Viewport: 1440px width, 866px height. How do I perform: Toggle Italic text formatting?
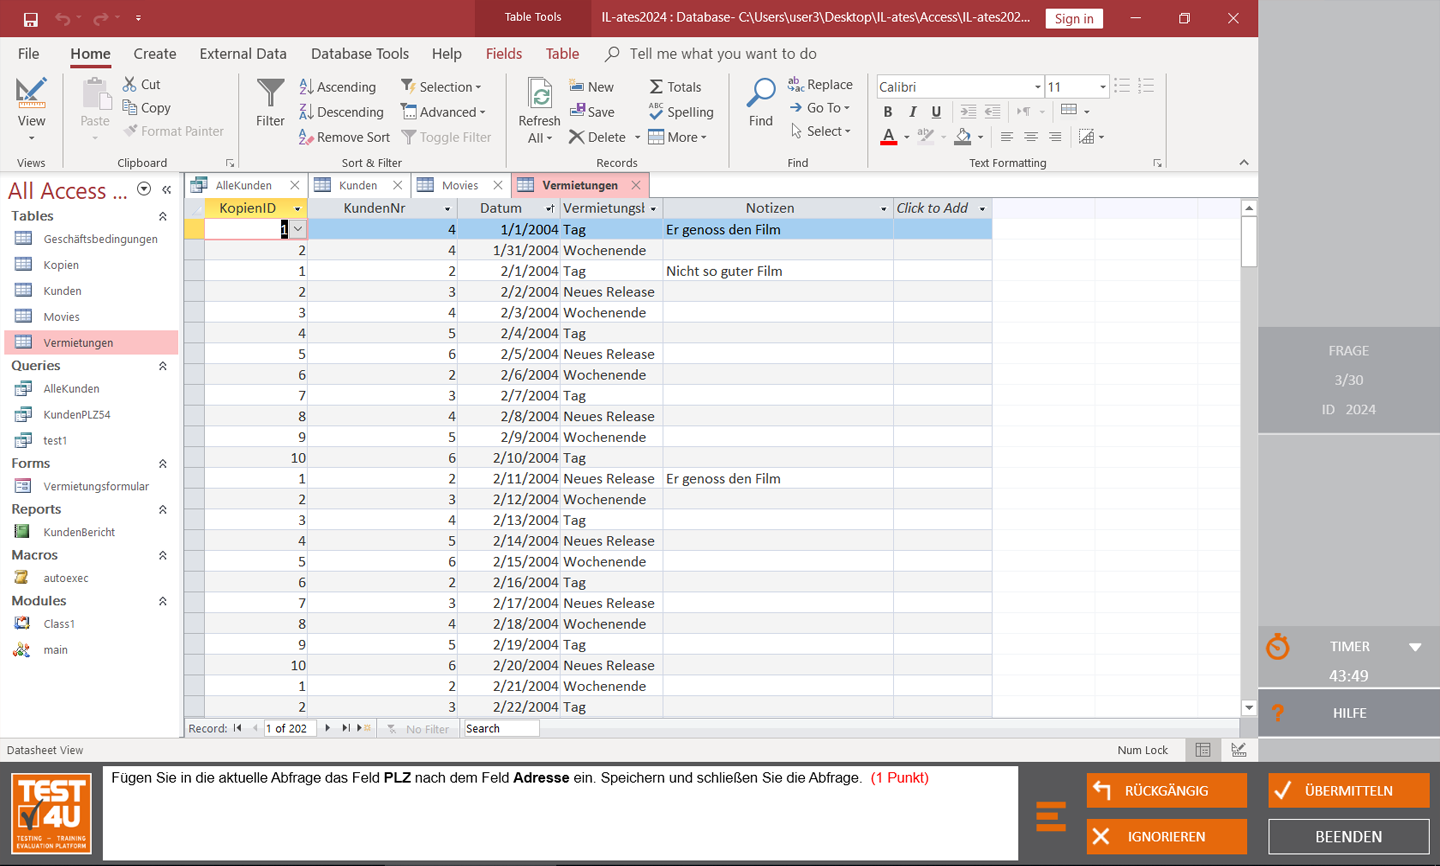click(912, 112)
